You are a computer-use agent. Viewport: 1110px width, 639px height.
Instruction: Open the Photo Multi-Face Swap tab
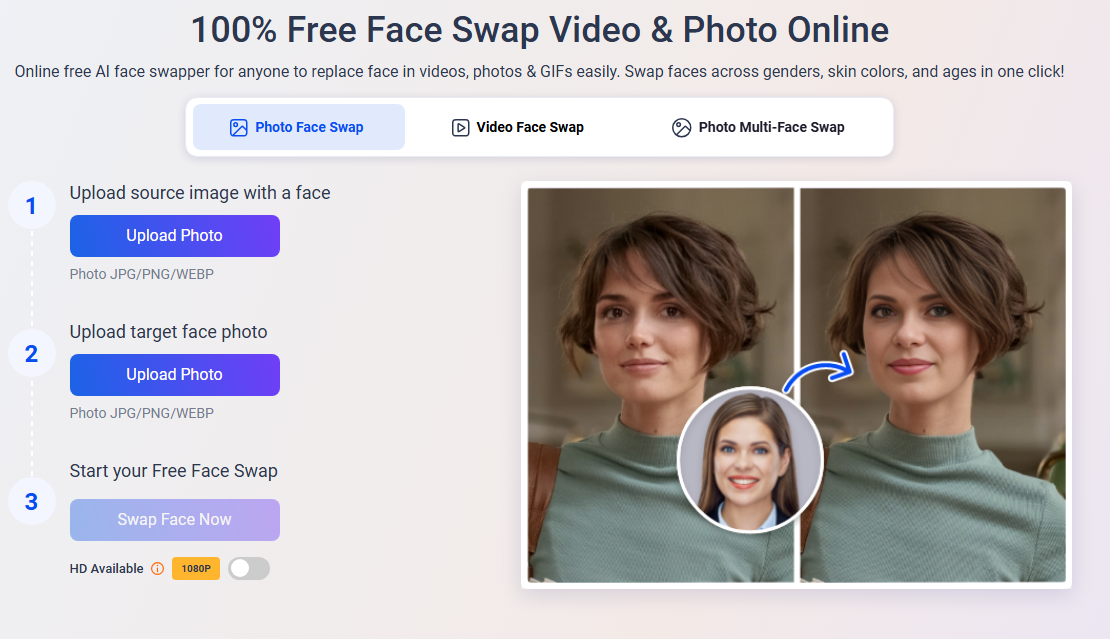(757, 127)
